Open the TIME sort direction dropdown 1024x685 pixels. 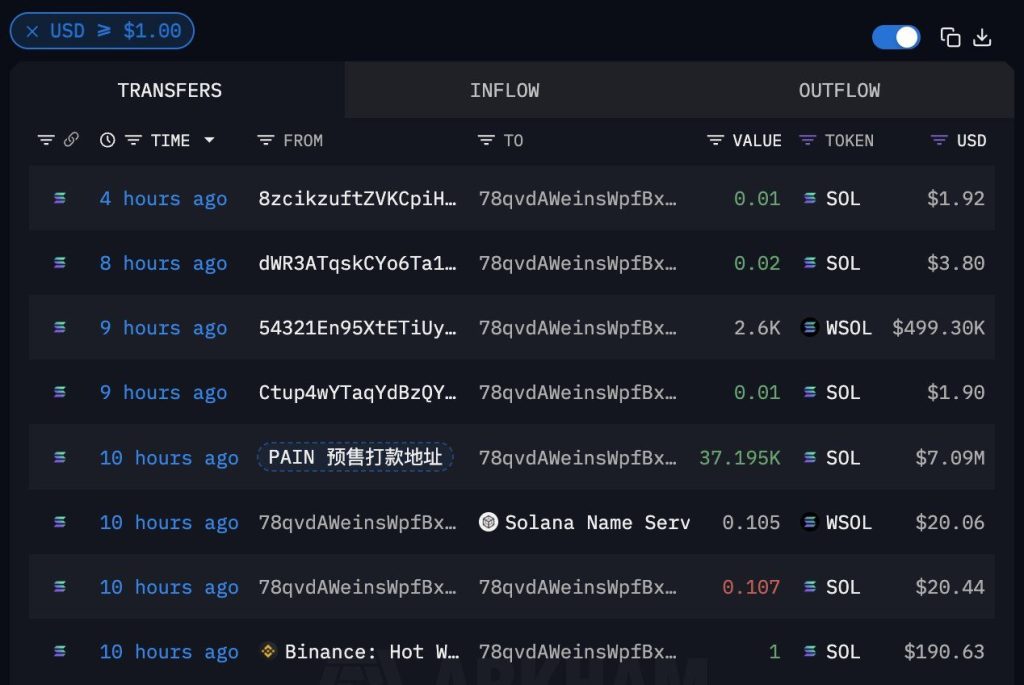[209, 140]
